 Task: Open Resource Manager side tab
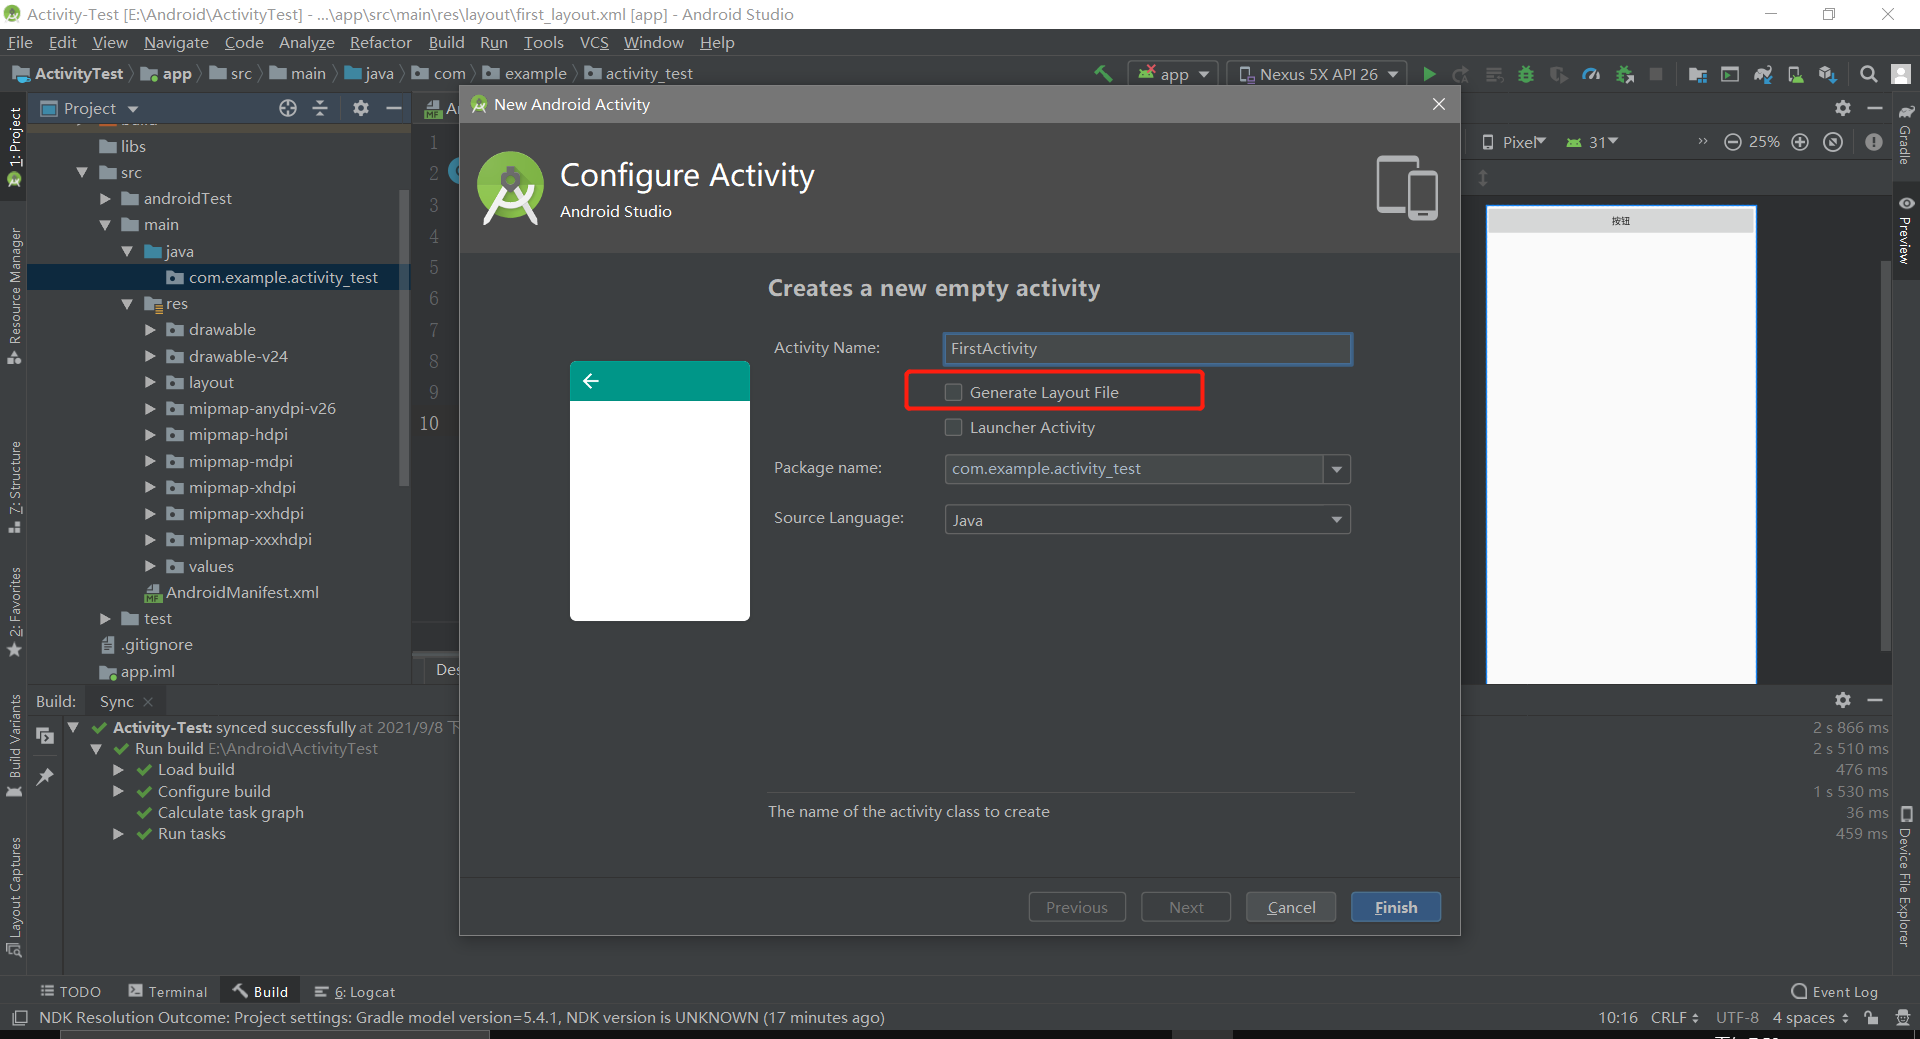pos(15,297)
